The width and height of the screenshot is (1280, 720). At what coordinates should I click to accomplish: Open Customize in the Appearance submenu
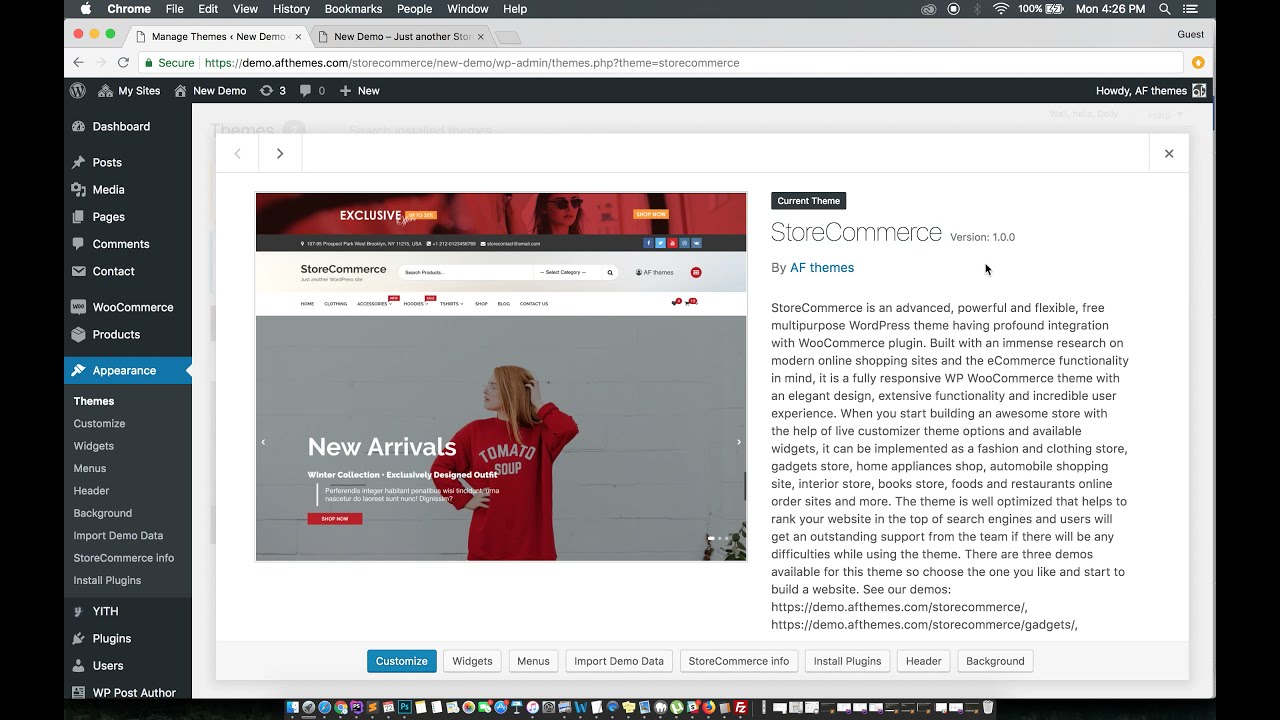coord(99,424)
